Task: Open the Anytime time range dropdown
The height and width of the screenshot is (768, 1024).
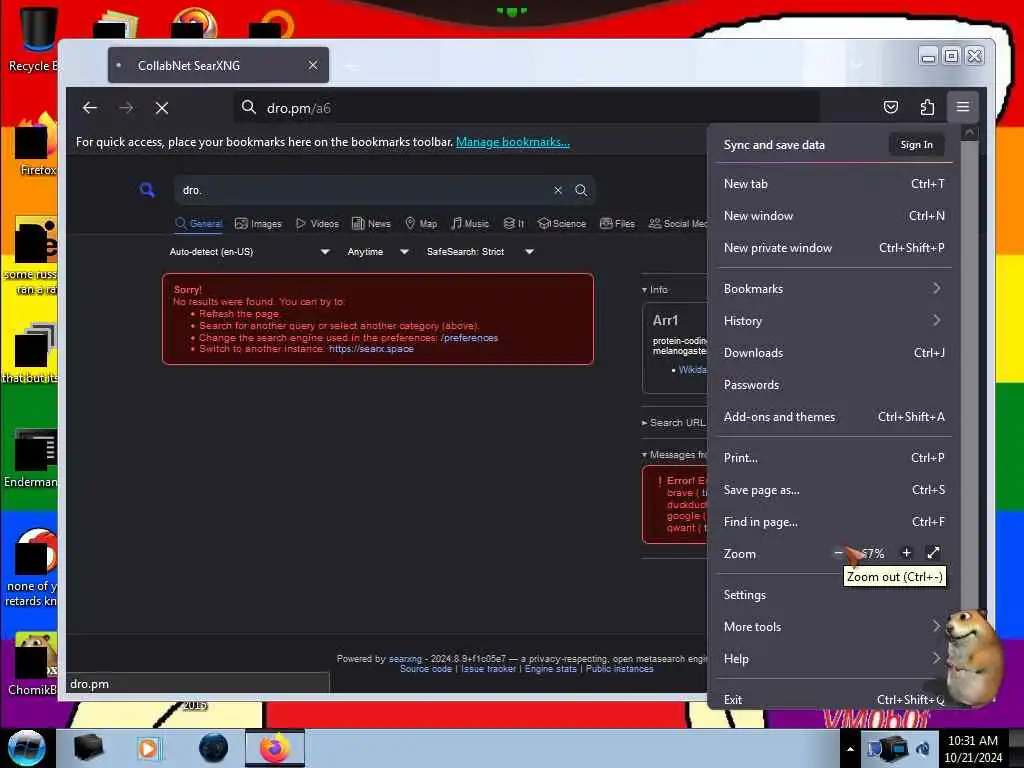Action: point(378,251)
